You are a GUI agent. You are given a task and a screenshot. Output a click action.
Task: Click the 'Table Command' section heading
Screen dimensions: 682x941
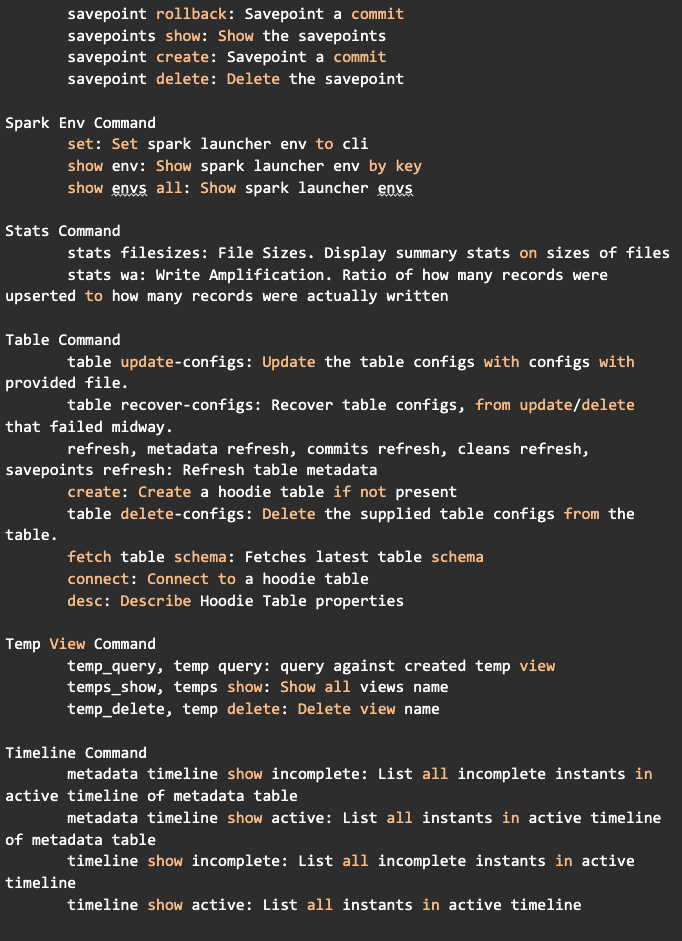click(x=62, y=340)
